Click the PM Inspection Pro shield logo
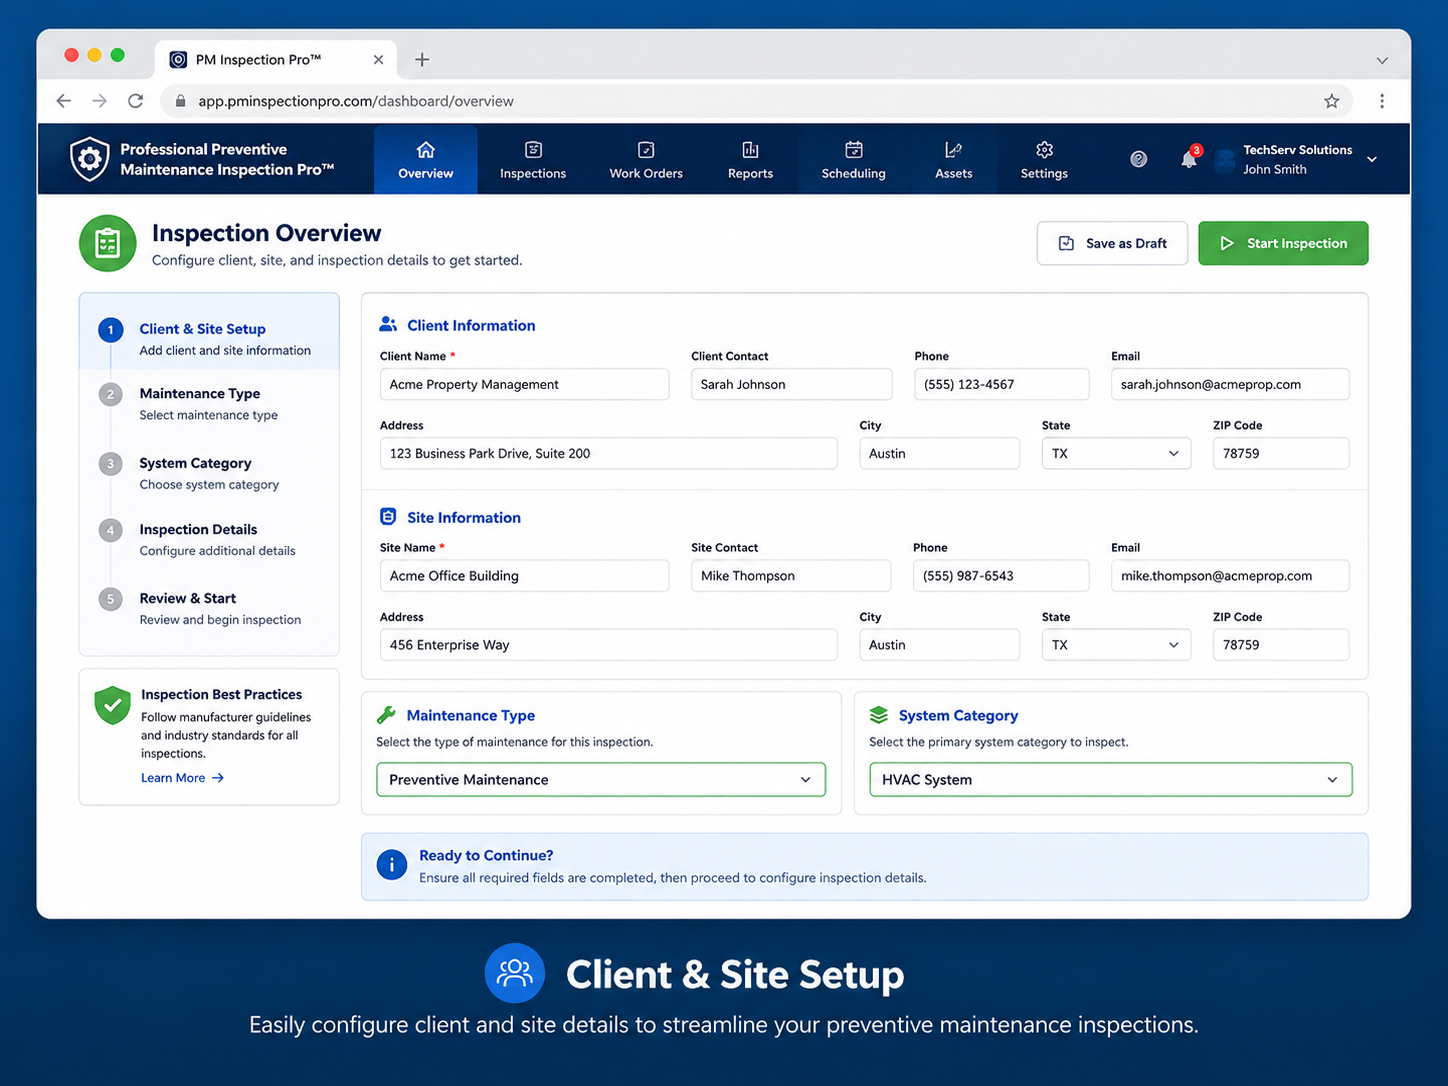Viewport: 1448px width, 1086px height. [x=90, y=159]
